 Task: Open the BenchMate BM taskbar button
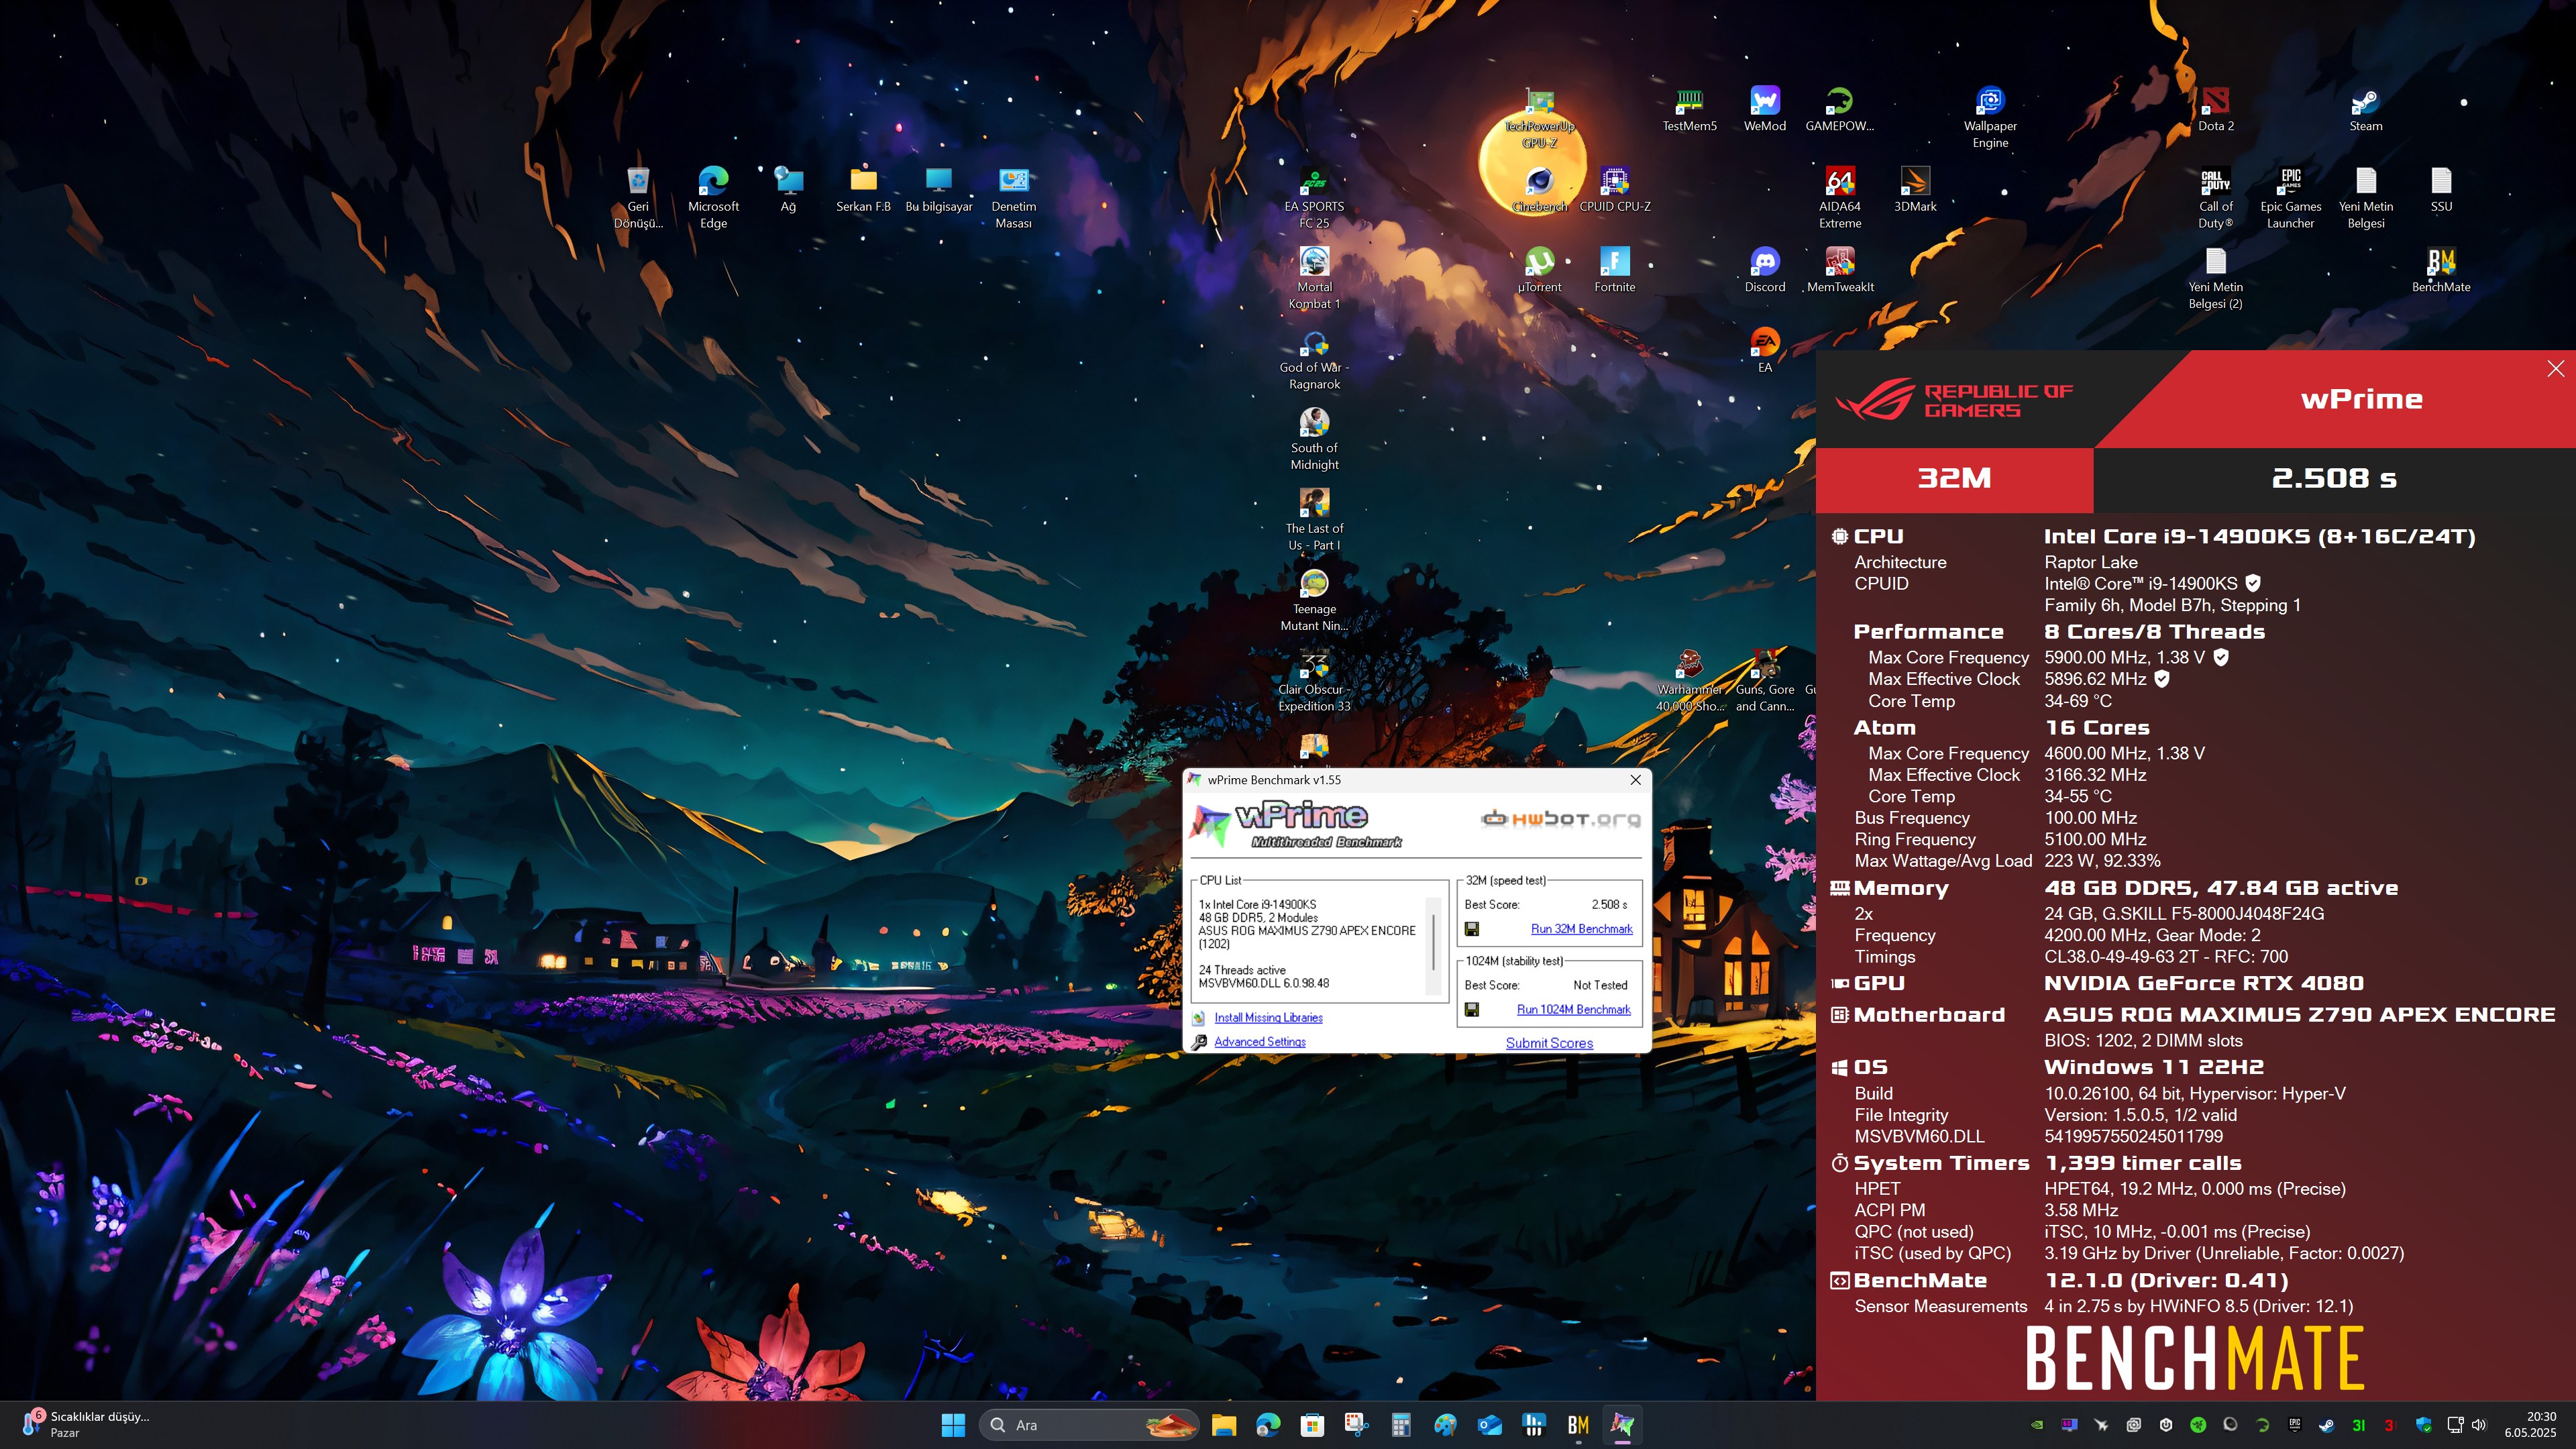click(x=1578, y=1425)
